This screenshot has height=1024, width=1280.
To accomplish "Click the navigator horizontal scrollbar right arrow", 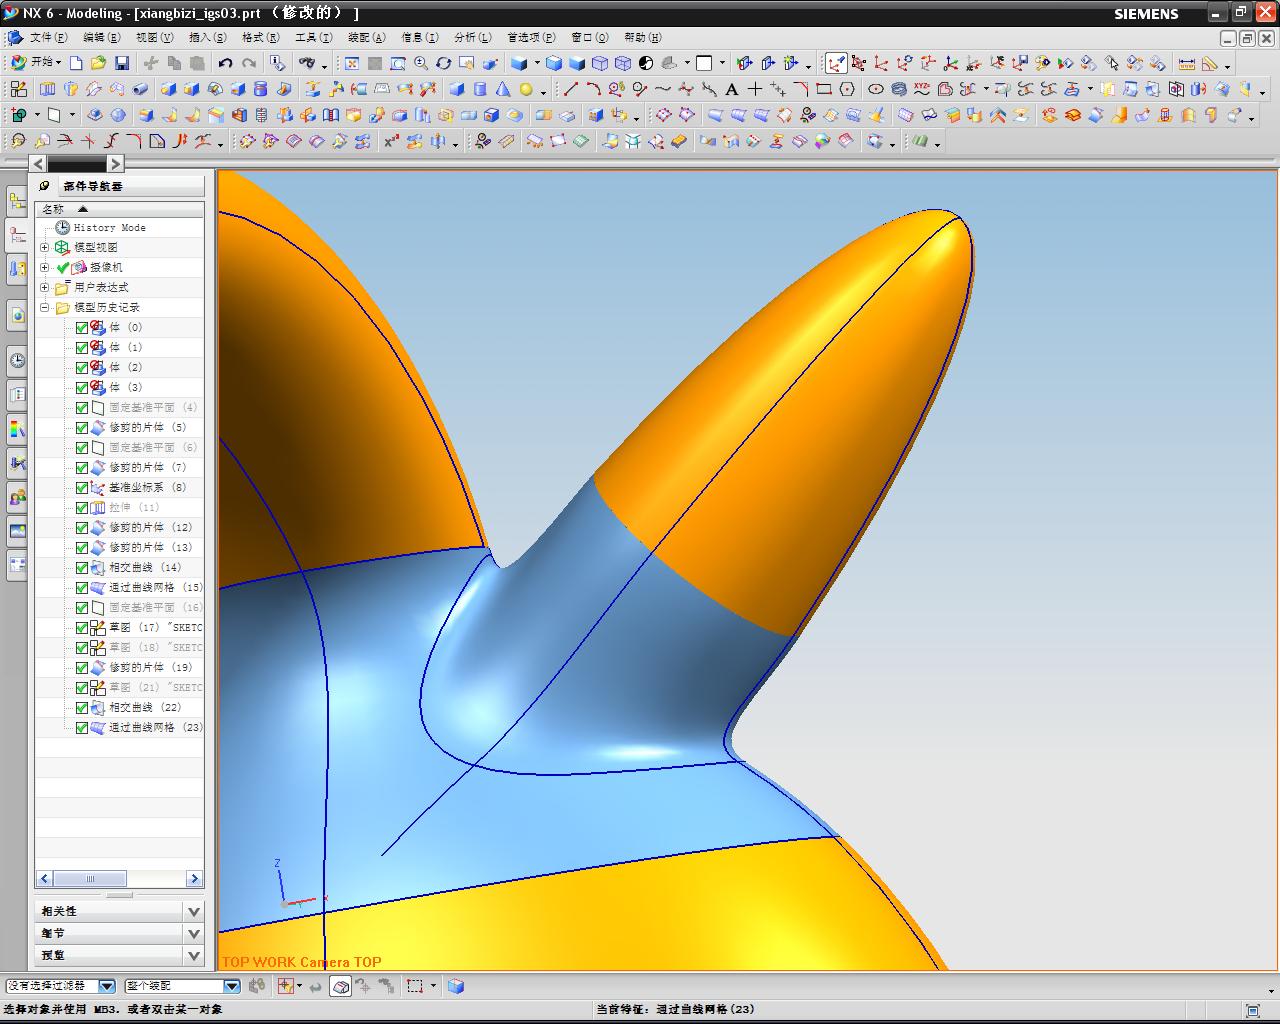I will (194, 878).
